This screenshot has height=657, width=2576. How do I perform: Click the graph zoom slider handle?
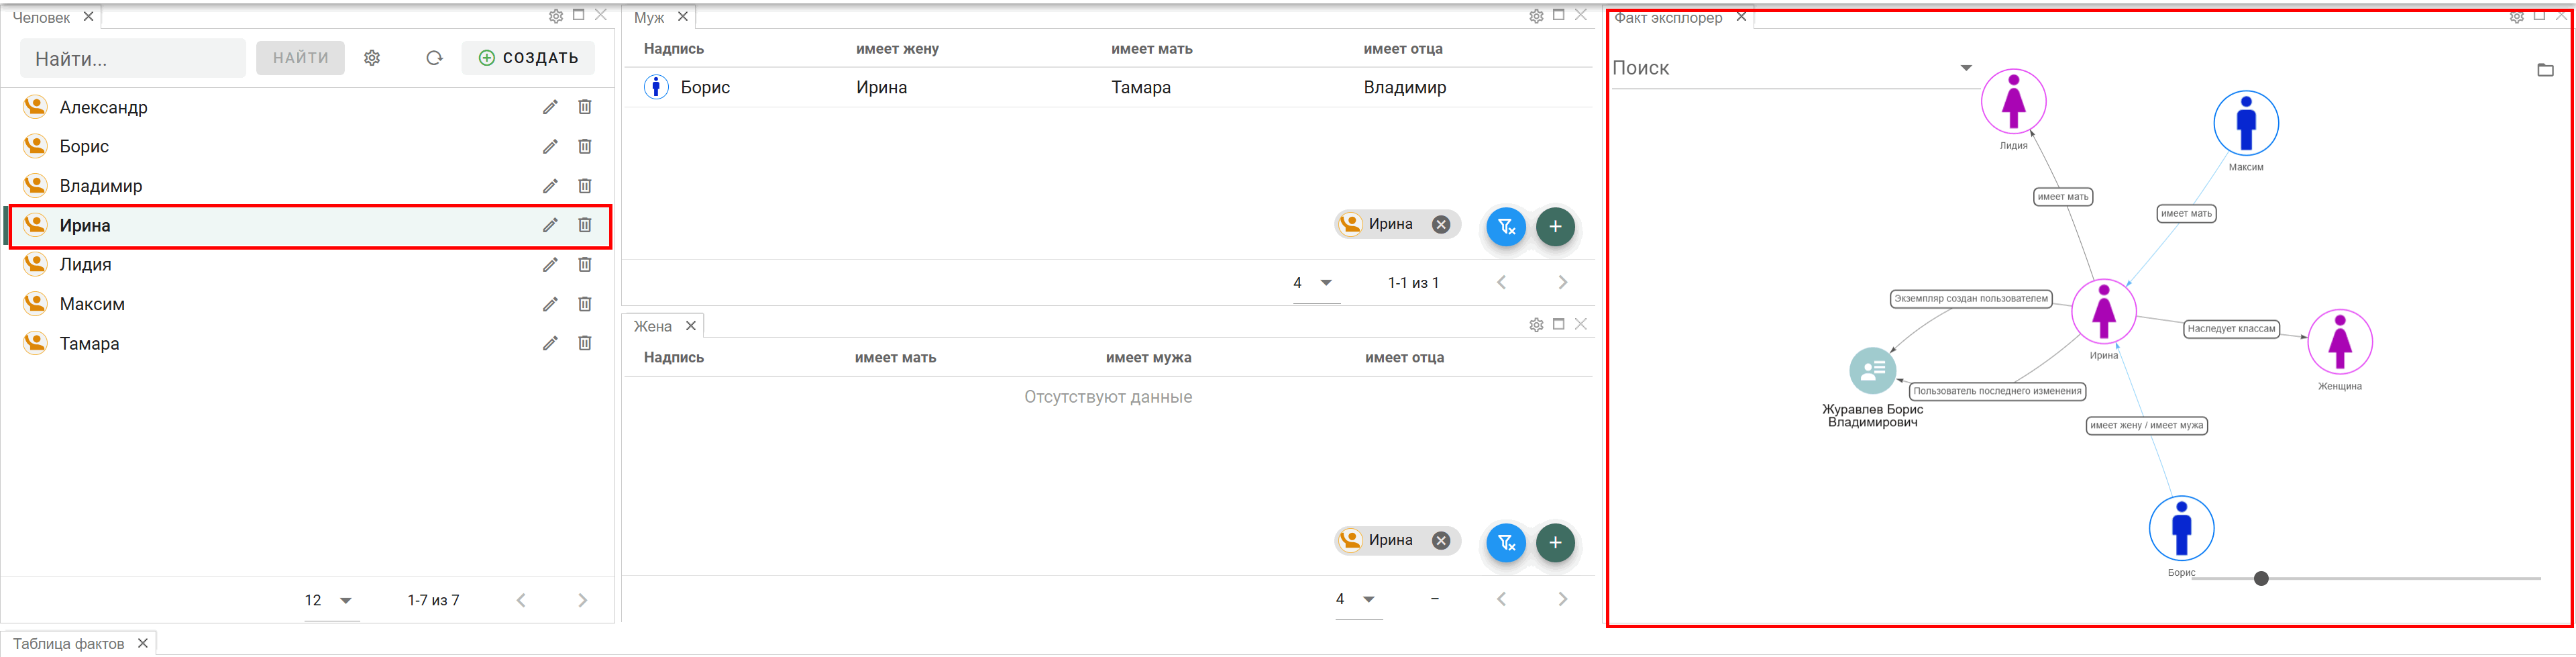pos(2261,578)
